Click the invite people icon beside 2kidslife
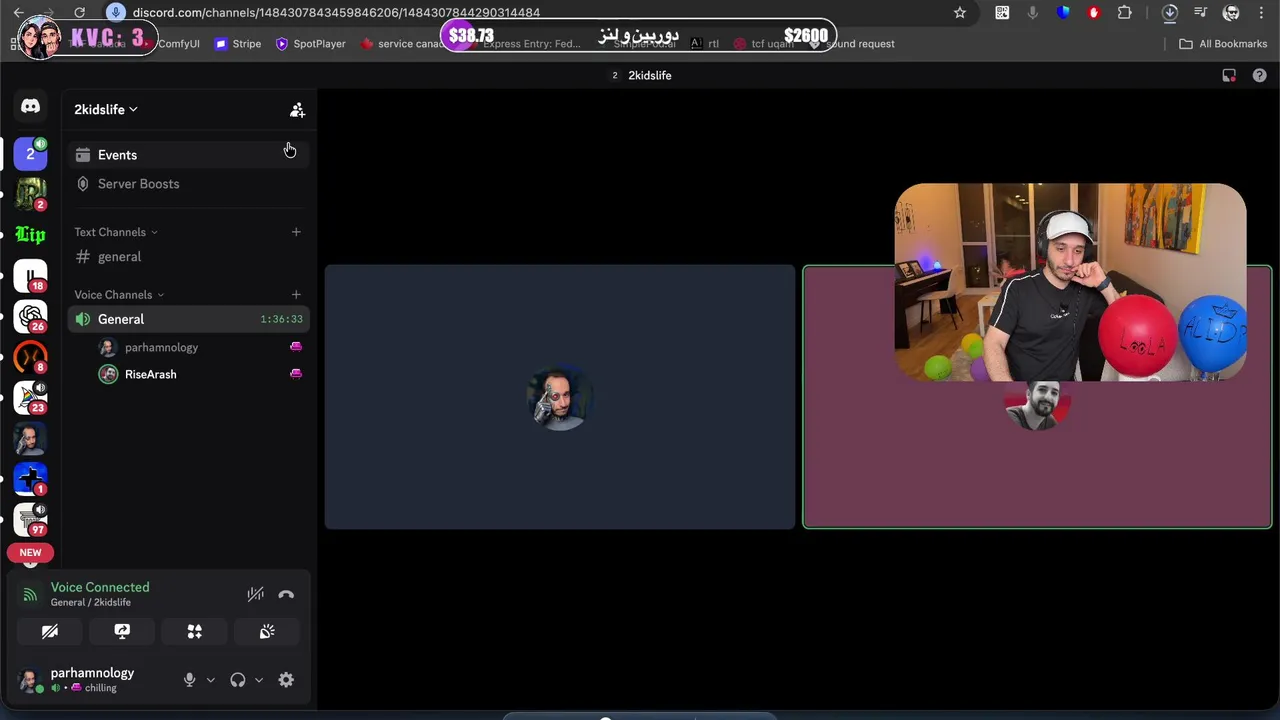Viewport: 1280px width, 720px height. 297,110
